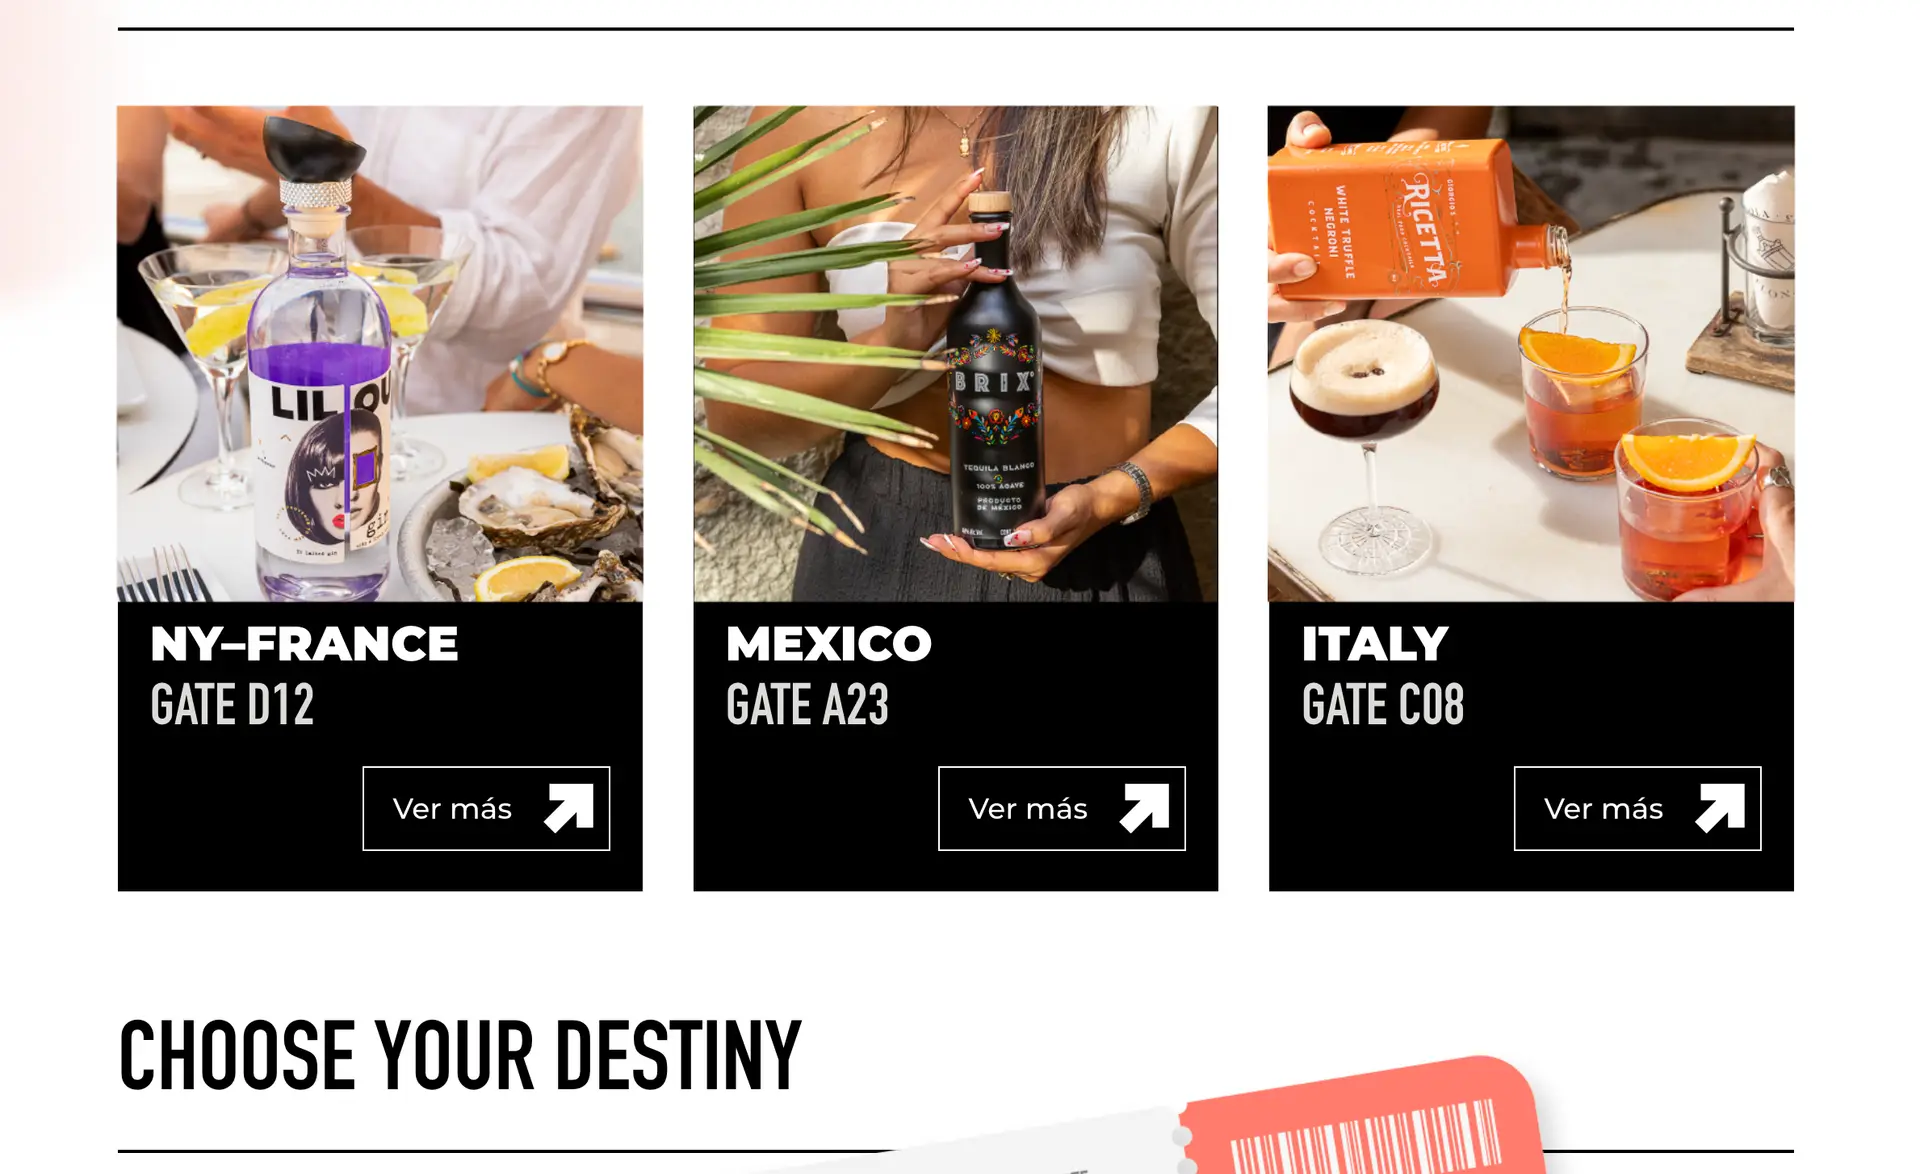Select the MEXICO card title

829,644
